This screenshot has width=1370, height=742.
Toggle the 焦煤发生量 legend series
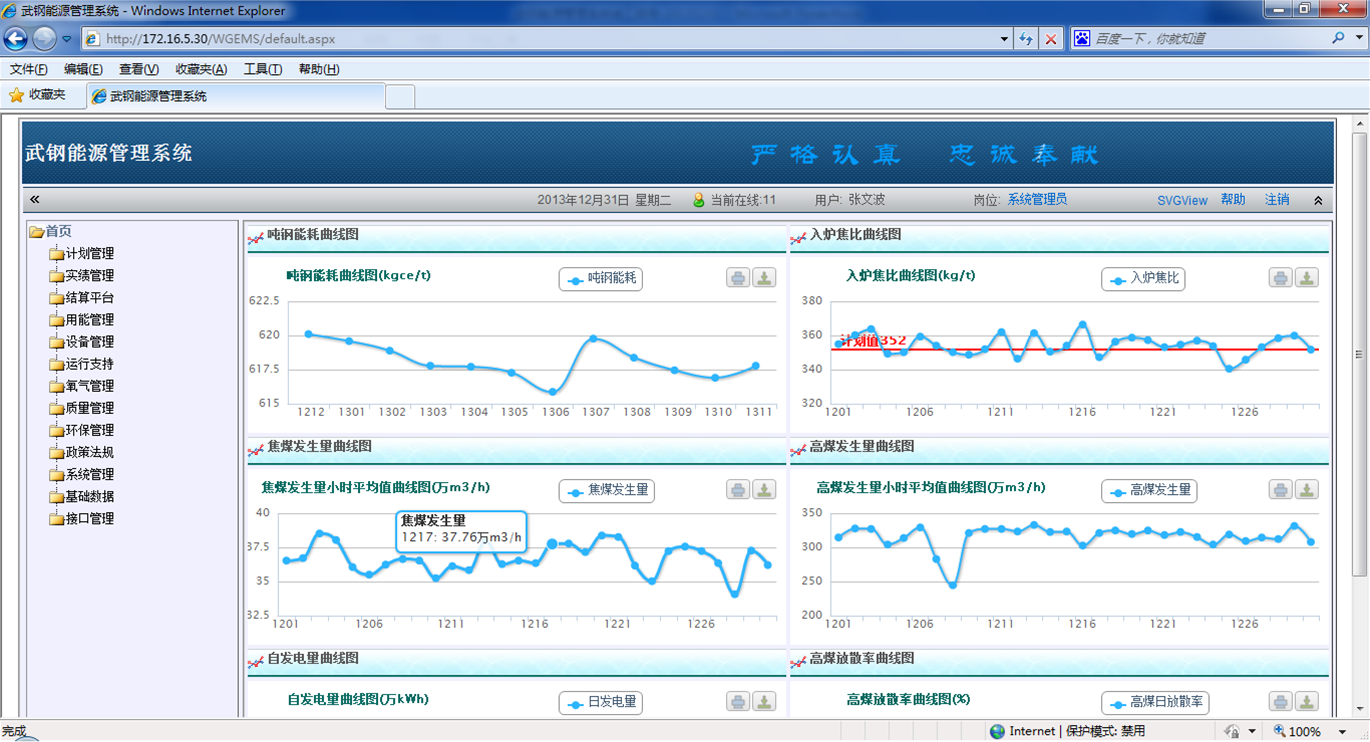tap(607, 491)
